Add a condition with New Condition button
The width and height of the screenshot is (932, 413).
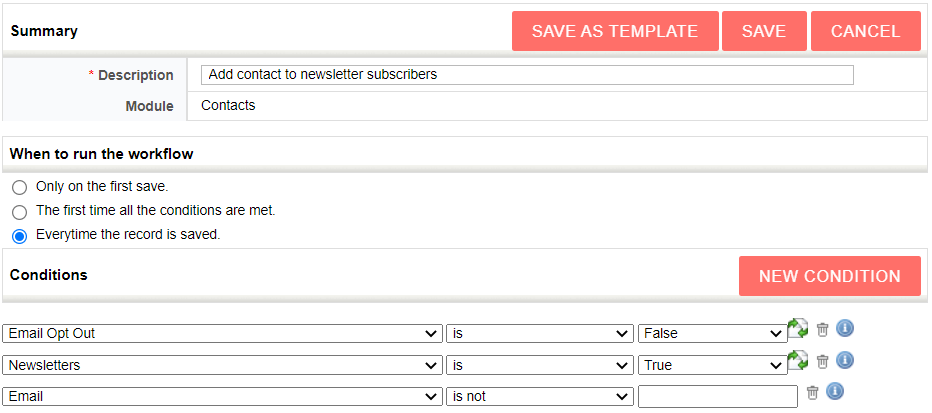(829, 276)
